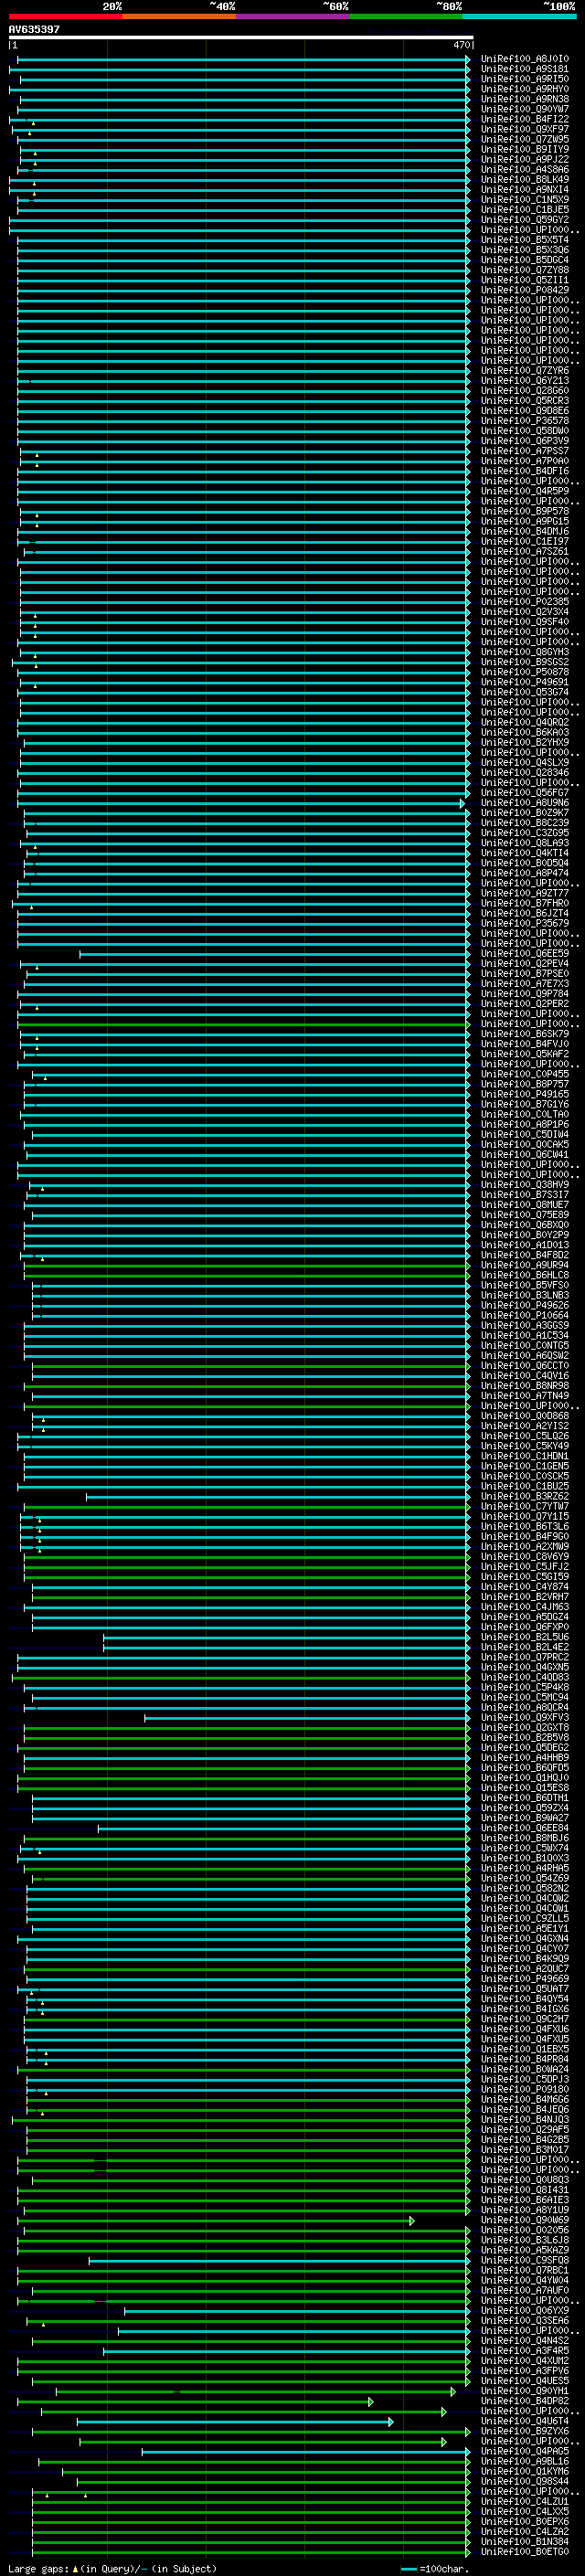The image size is (585, 2576).
Task: Click the arrowhead ending the UniRef100_B4DP82 bar
Action: point(371,2401)
